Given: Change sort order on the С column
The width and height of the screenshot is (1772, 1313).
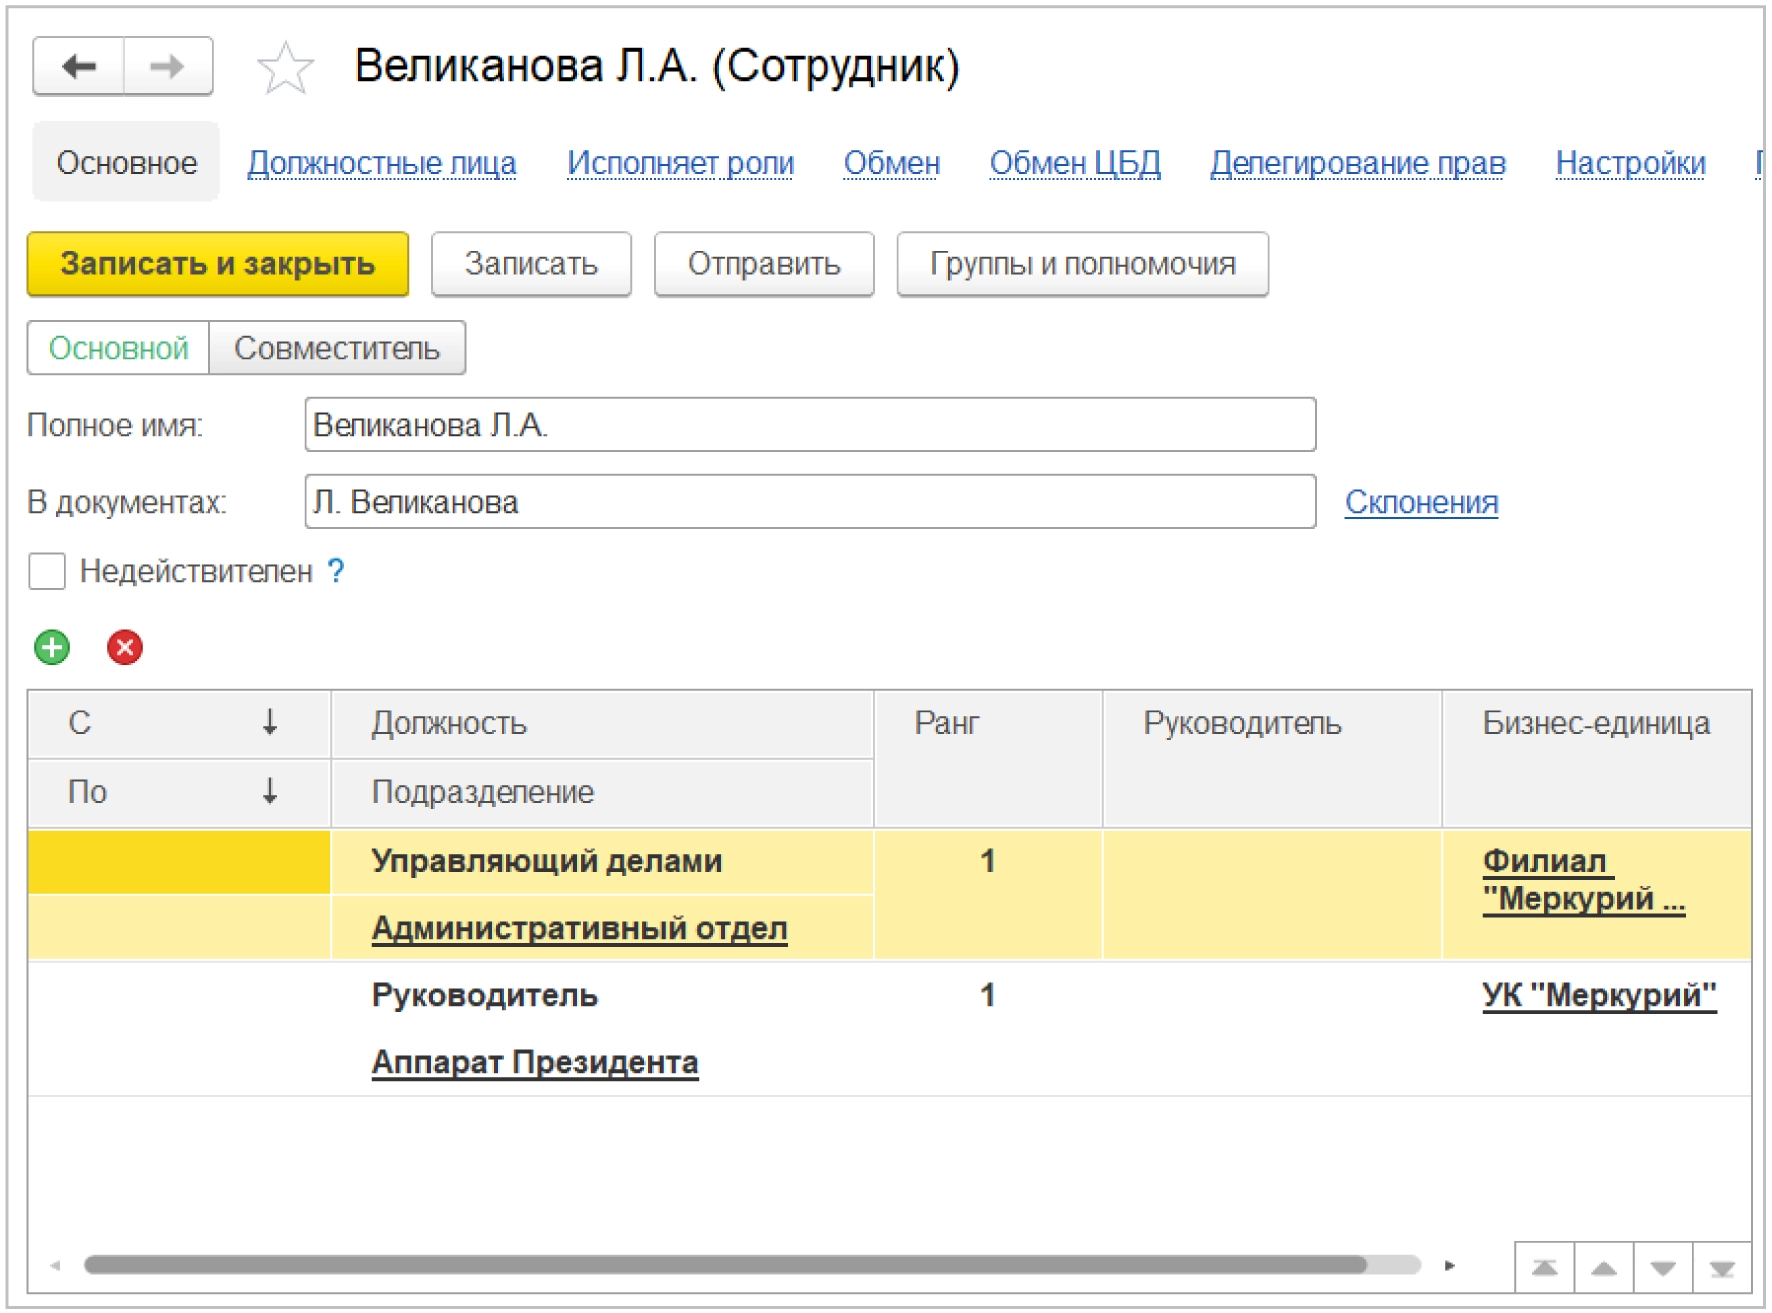Looking at the screenshot, I should (268, 724).
